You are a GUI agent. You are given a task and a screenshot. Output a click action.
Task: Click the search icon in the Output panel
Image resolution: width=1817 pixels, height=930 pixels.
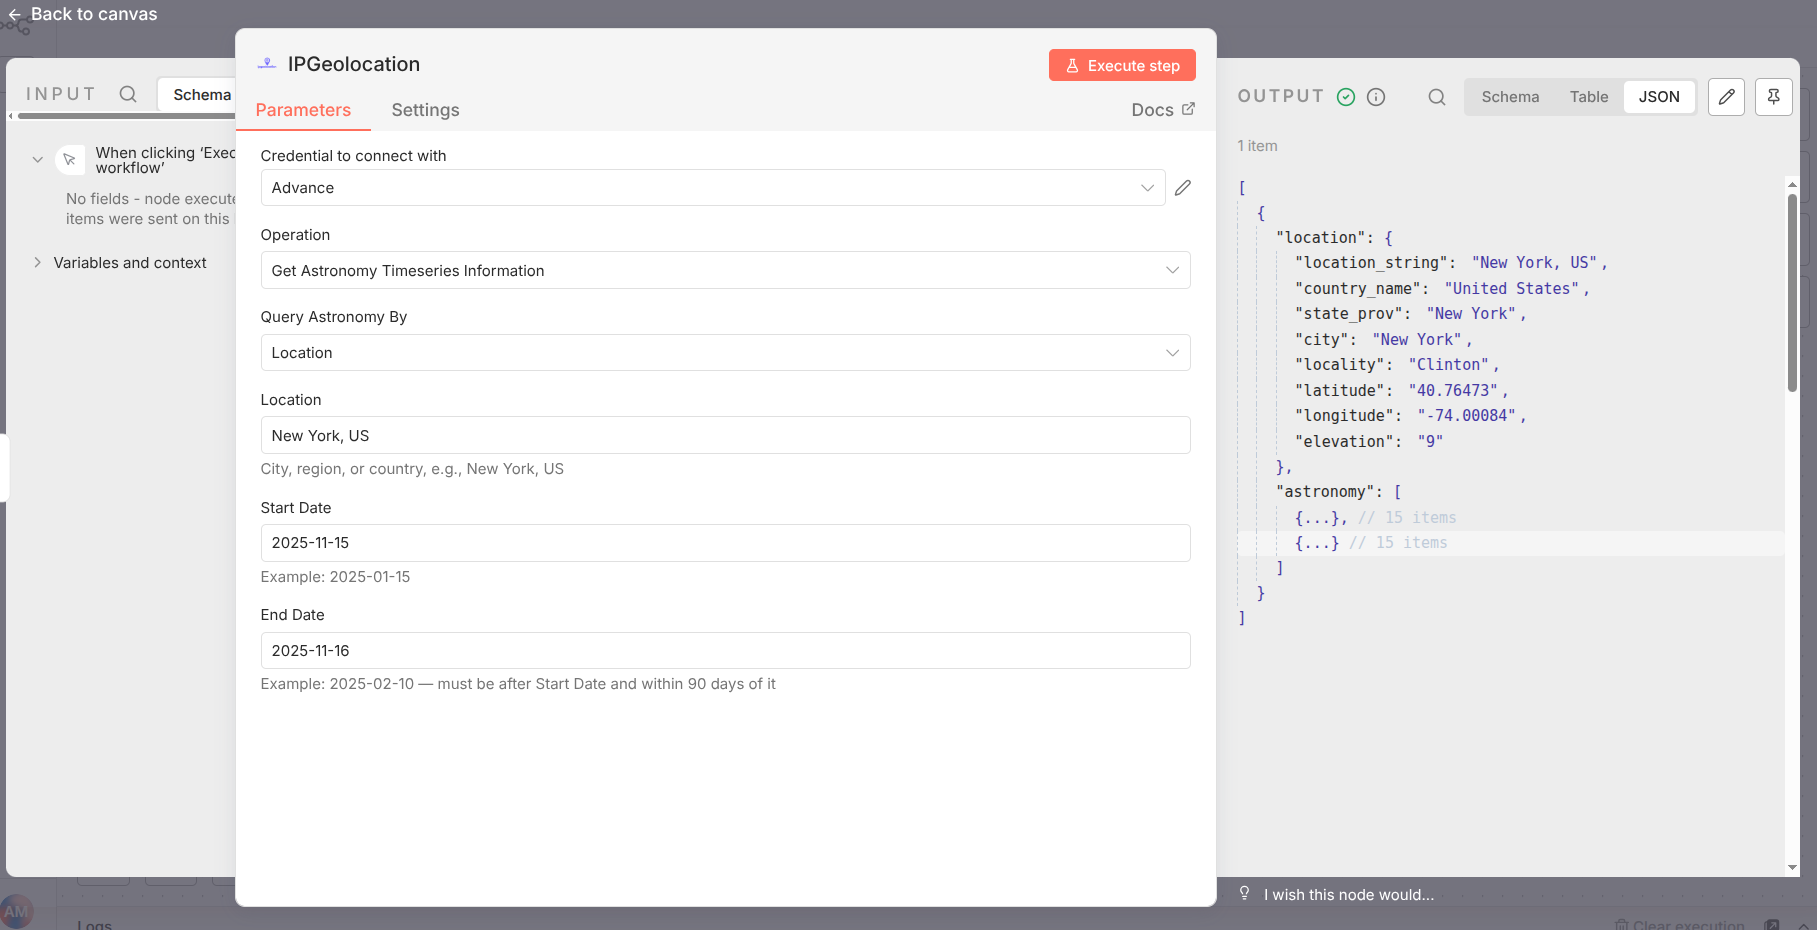1436,97
